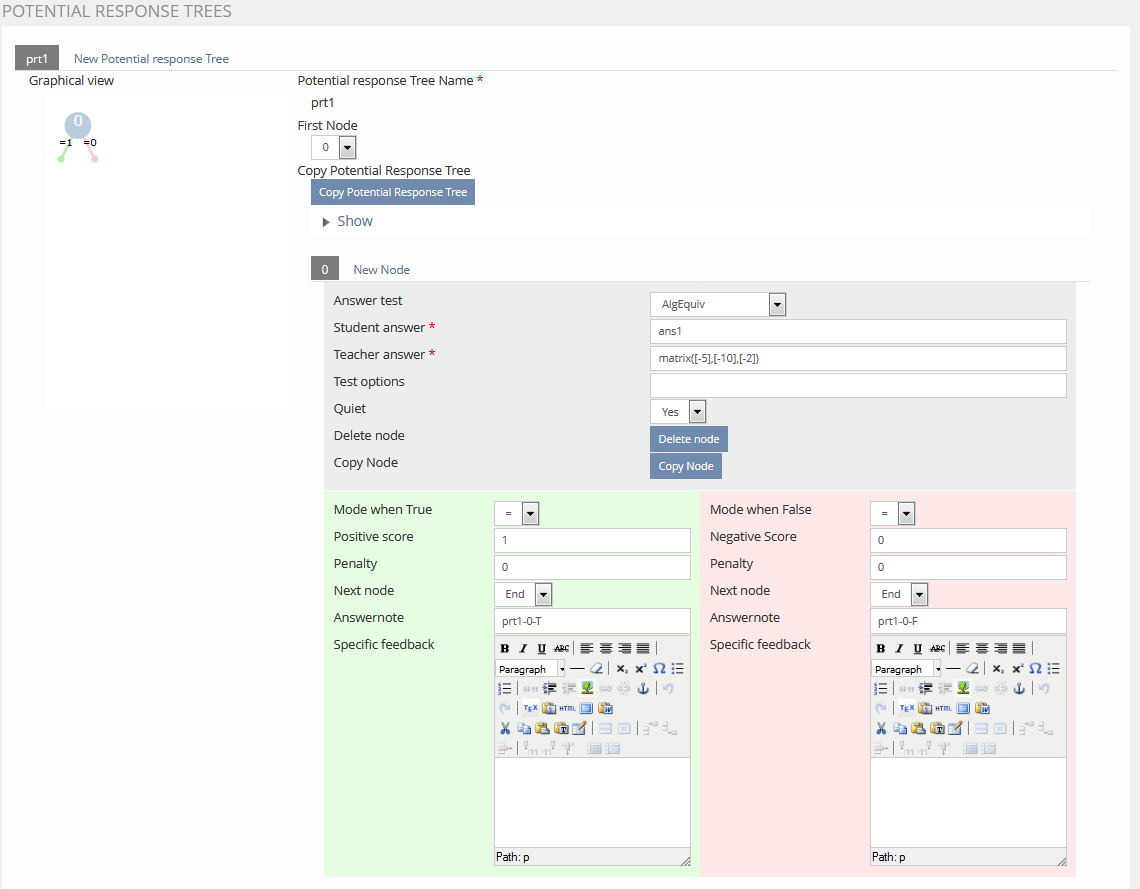Open the Answer test AlgEquiv dropdown

[717, 305]
